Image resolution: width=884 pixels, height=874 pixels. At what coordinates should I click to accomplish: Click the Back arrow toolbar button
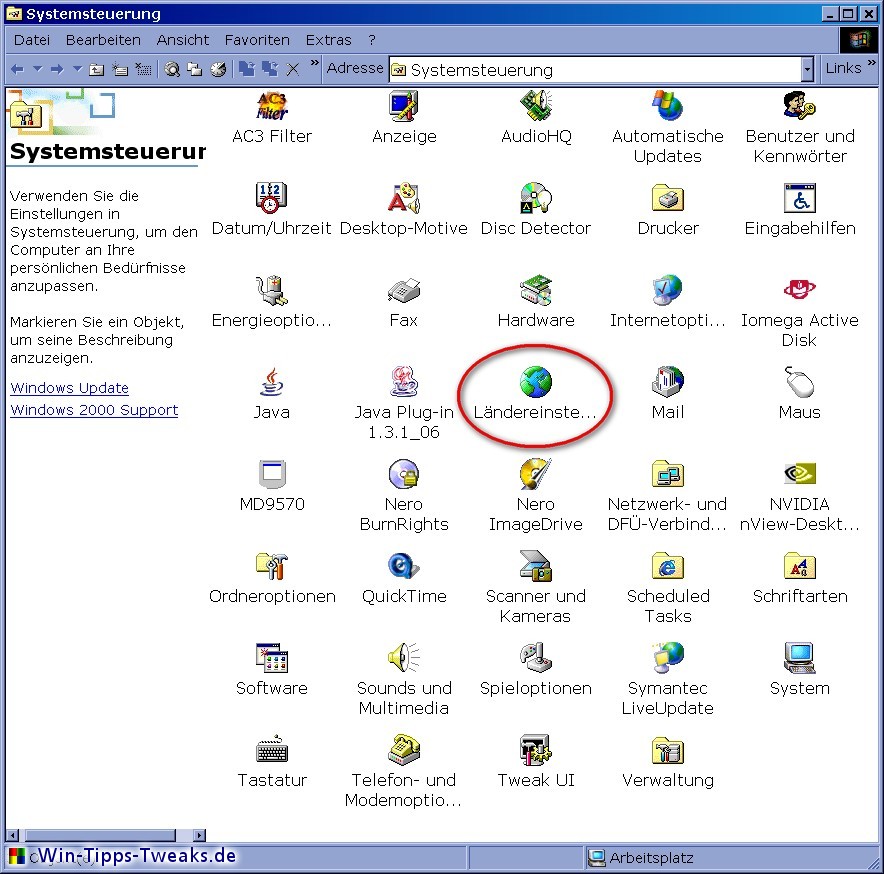[17, 69]
